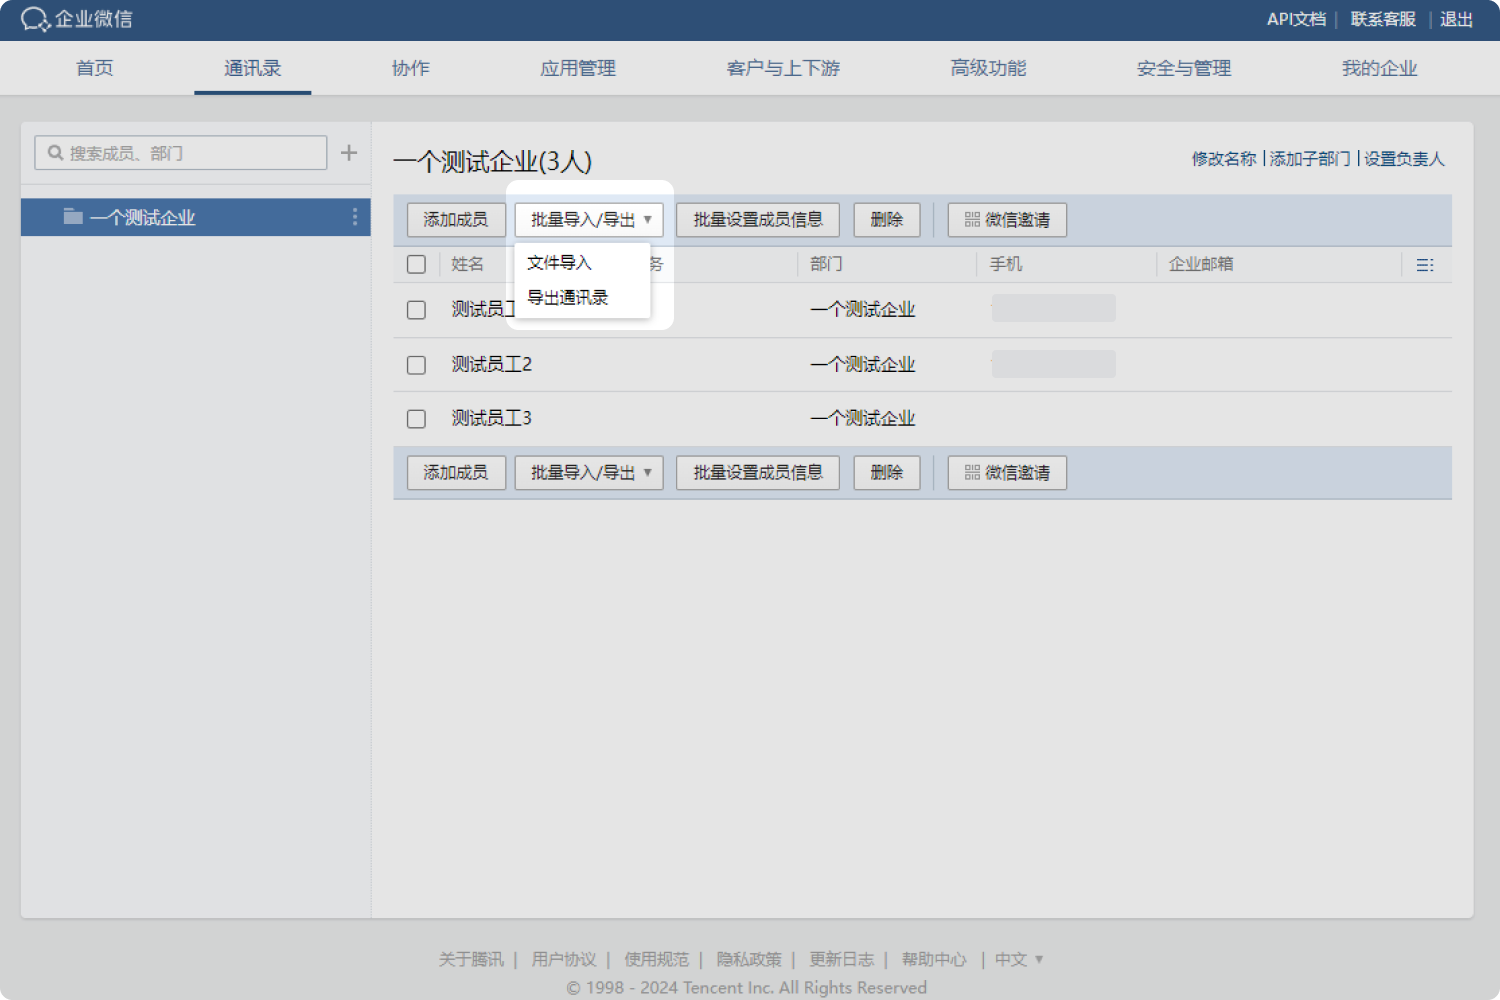Check the box for 测试员工3
1500x1000 pixels.
[417, 419]
